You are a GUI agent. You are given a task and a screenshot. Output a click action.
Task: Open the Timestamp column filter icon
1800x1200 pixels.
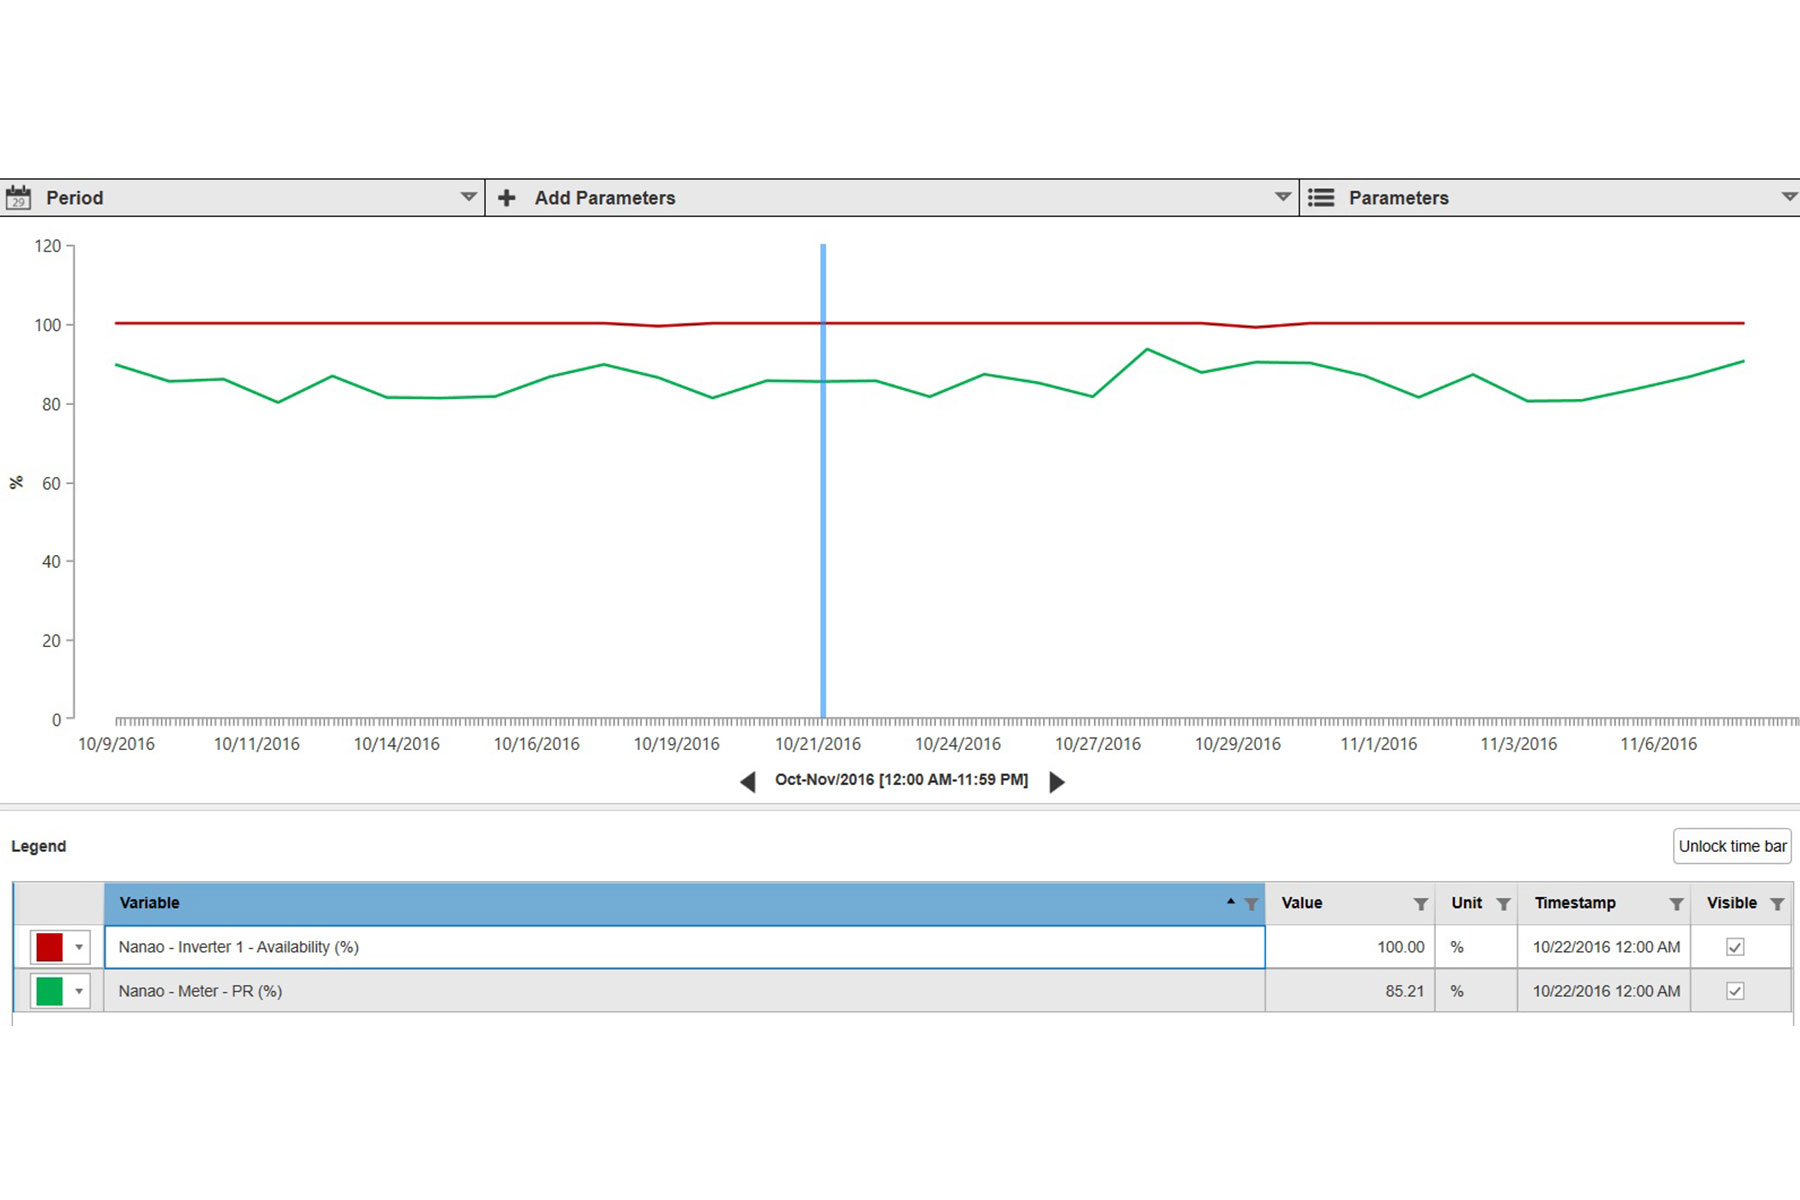pos(1676,904)
